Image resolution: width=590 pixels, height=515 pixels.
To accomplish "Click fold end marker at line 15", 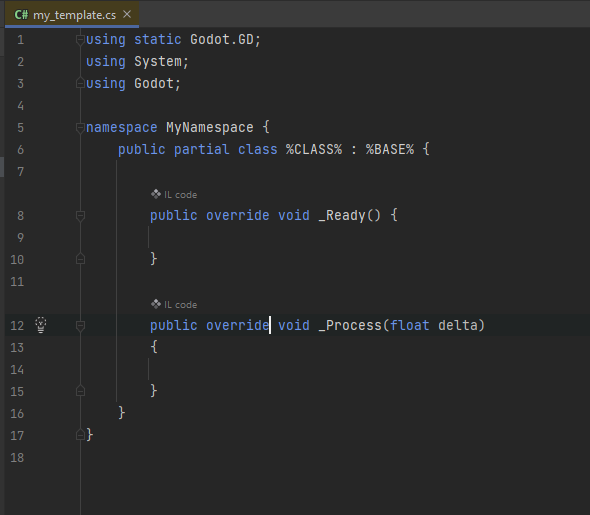I will [80, 391].
